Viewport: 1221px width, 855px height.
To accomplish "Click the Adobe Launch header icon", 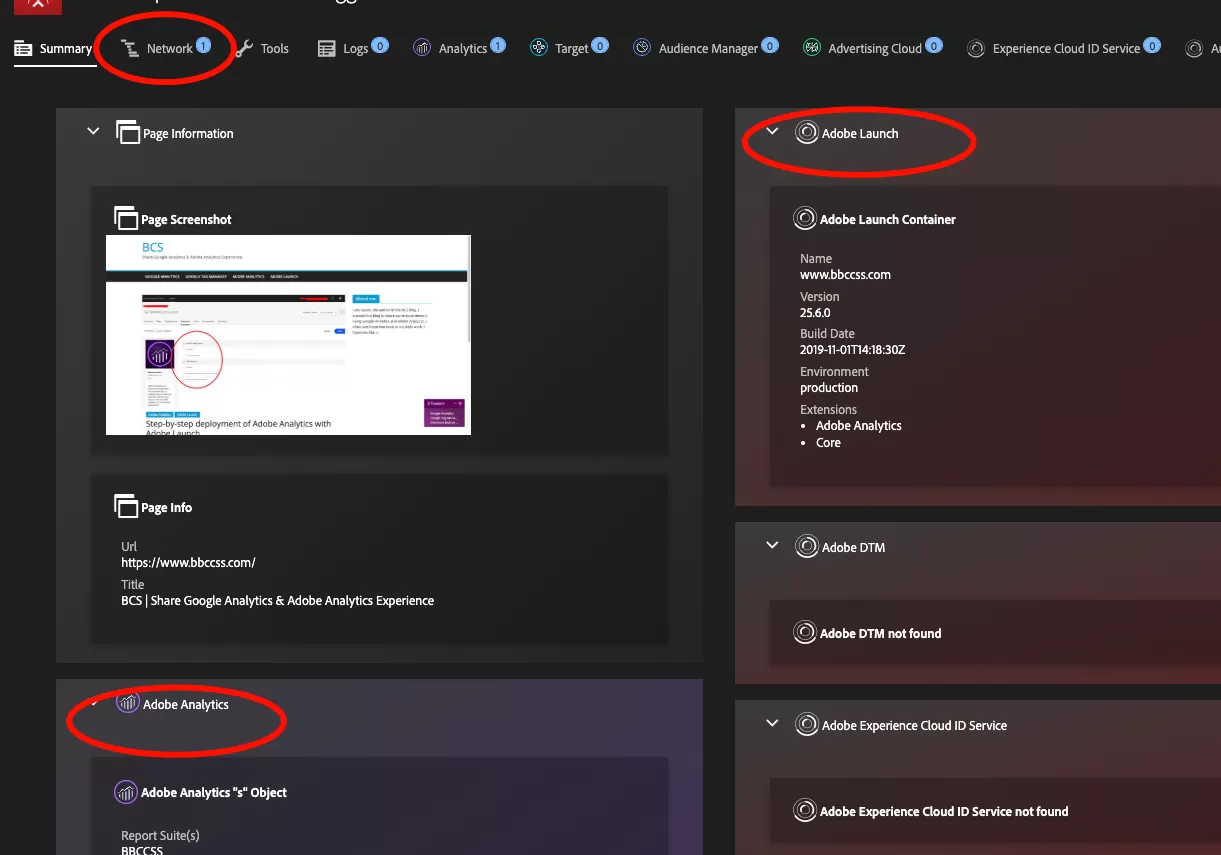I will coord(806,132).
